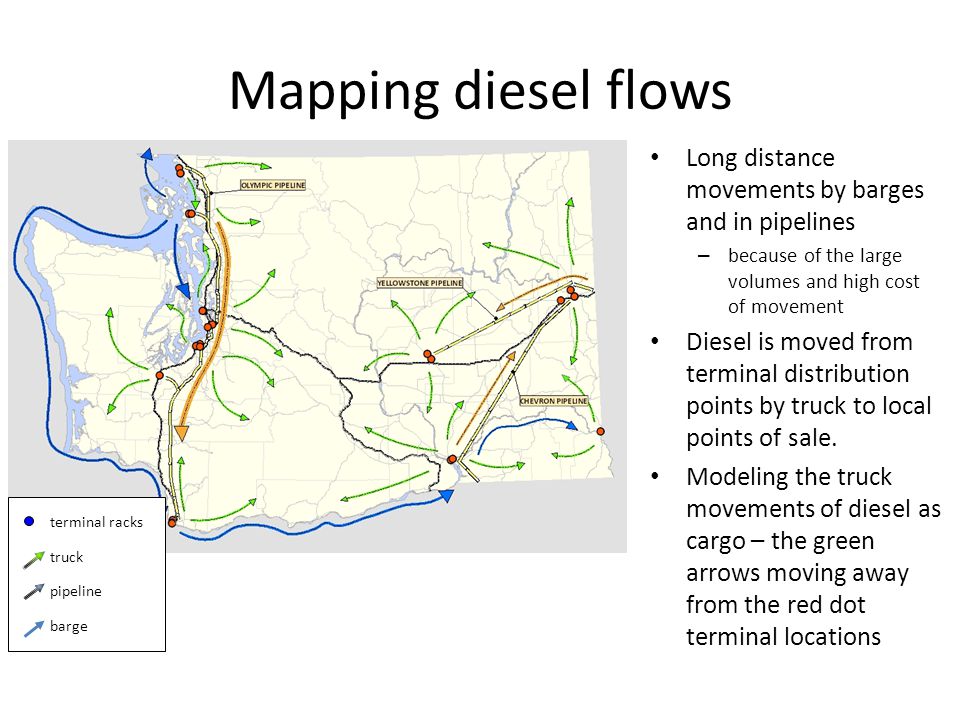
Task: Click the green truck arrow legend icon
Action: point(34,559)
